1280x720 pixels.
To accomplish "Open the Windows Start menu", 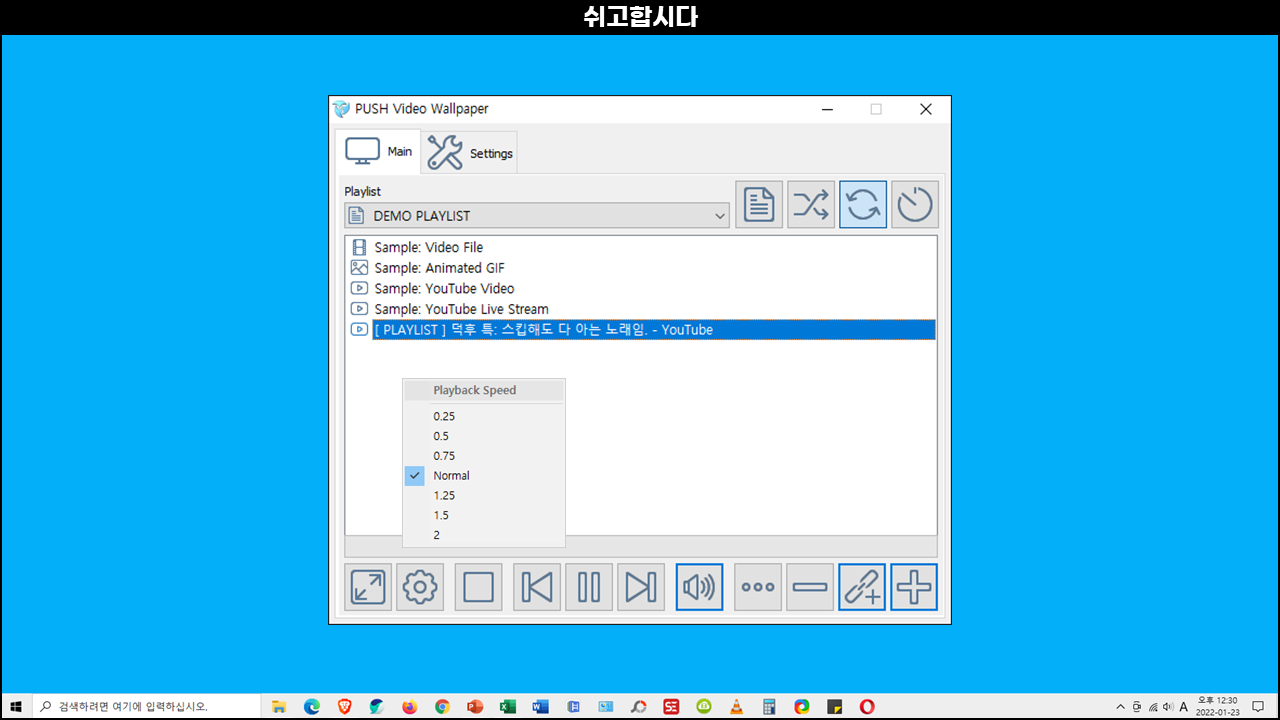I will coord(16,706).
